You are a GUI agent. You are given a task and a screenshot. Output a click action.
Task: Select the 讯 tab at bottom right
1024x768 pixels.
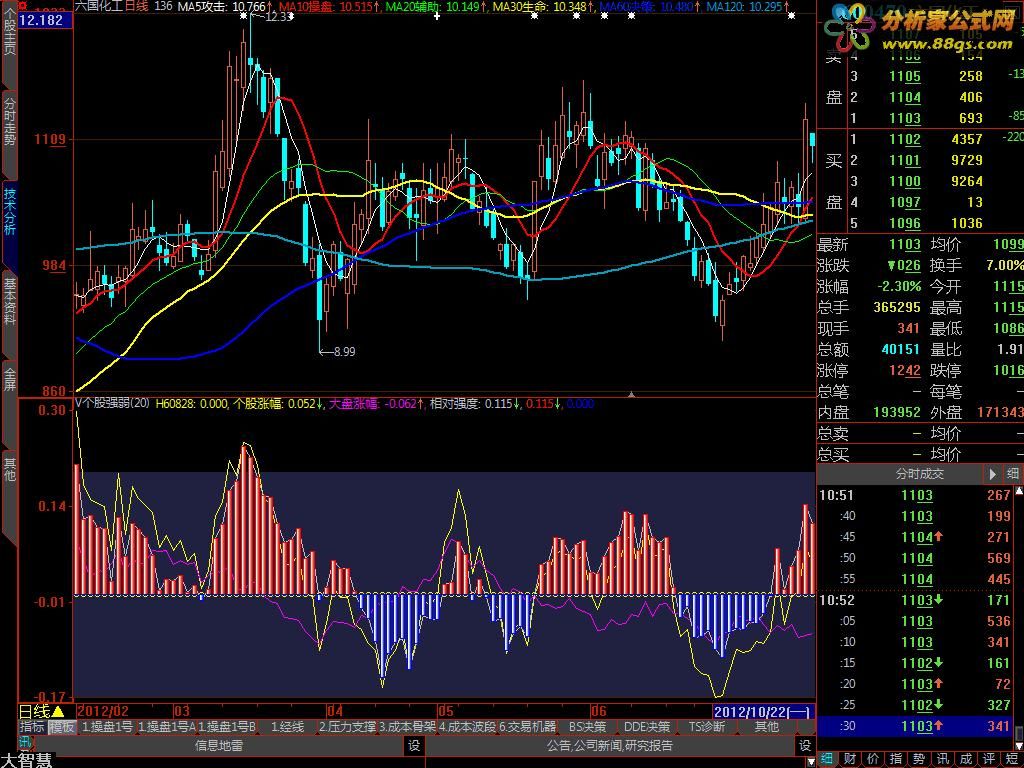[x=943, y=760]
